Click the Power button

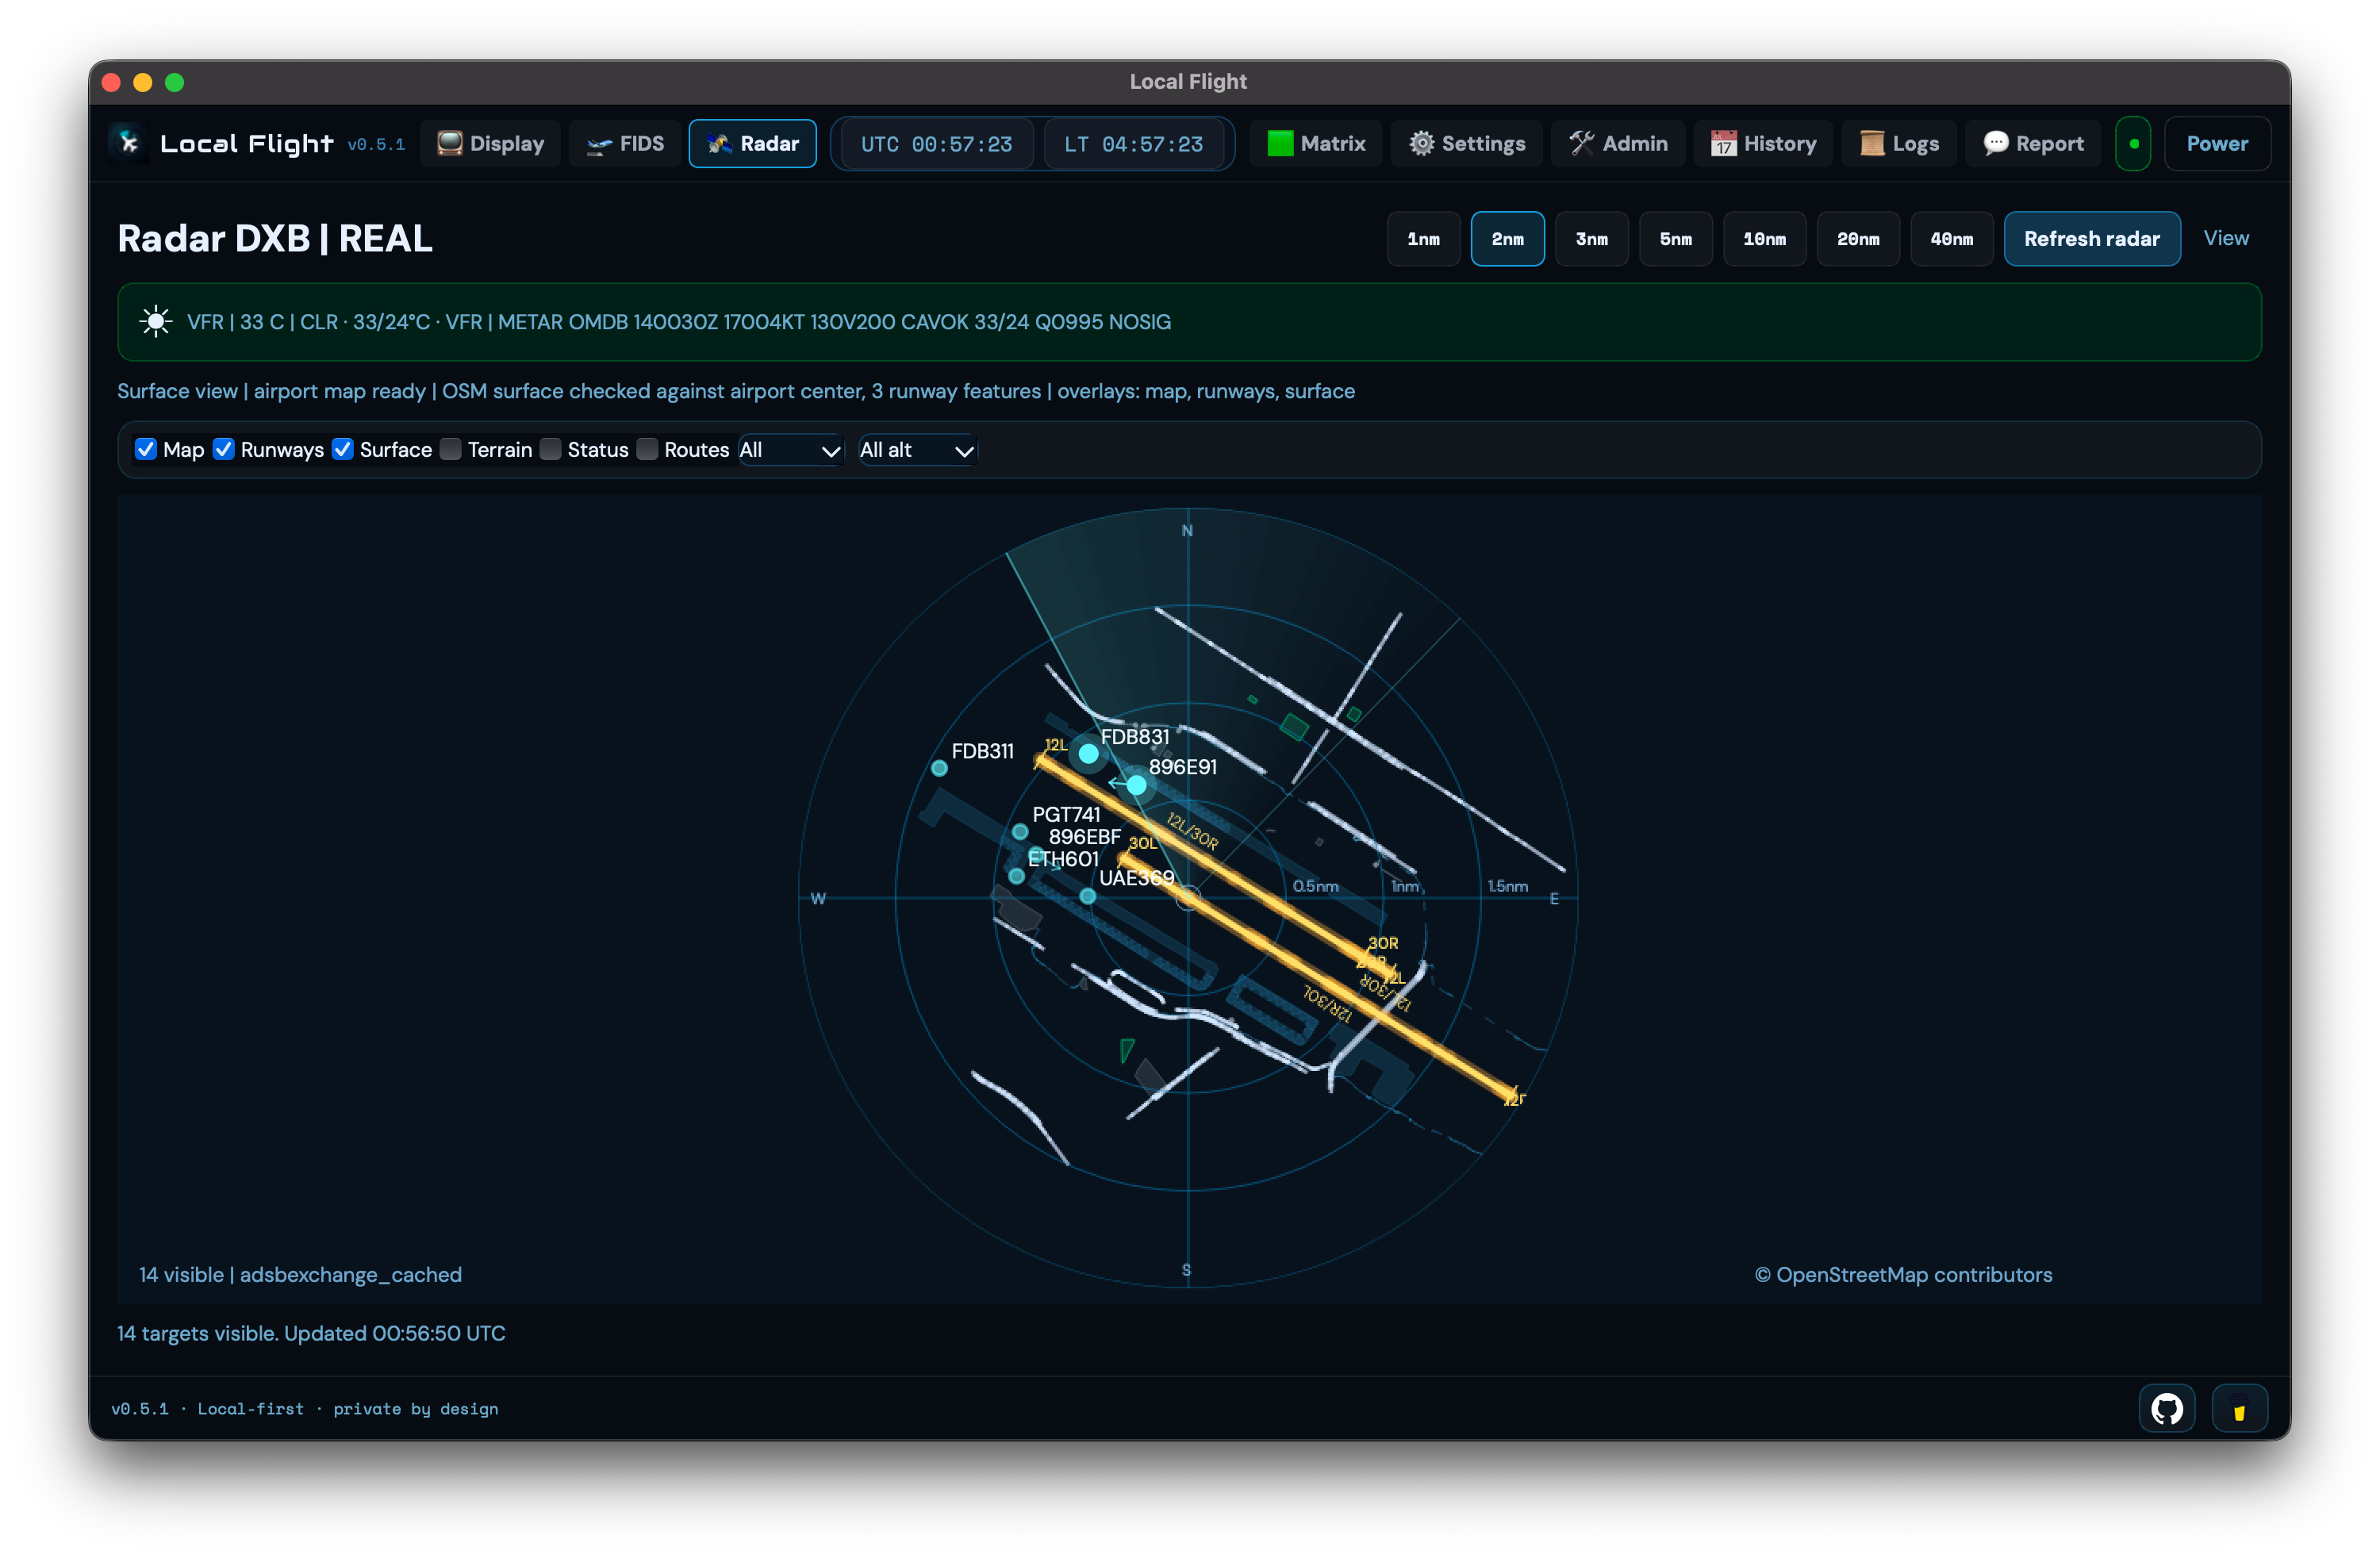pos(2217,144)
